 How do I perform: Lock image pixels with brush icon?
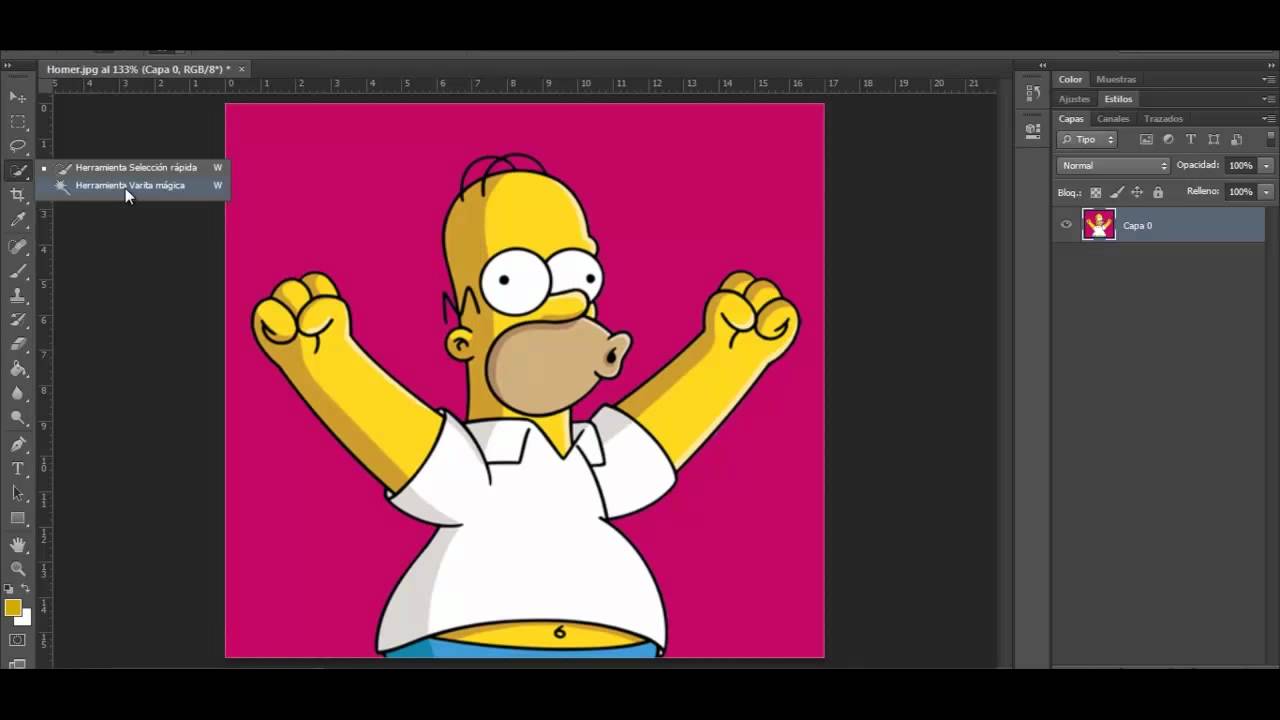click(1117, 192)
